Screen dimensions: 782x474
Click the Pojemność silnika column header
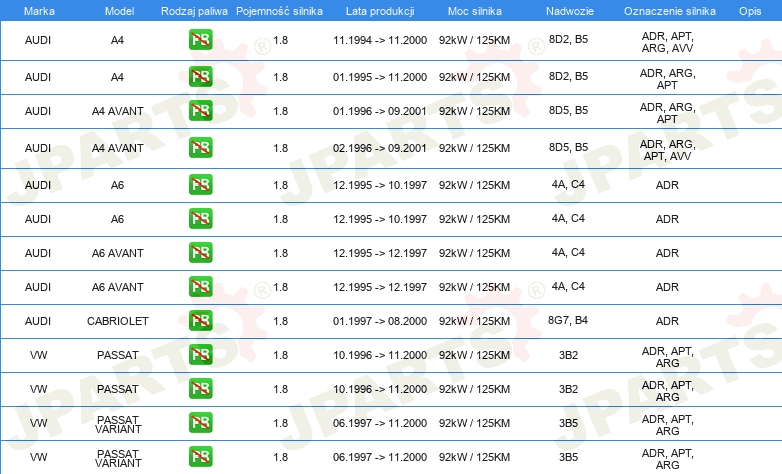[x=279, y=11]
